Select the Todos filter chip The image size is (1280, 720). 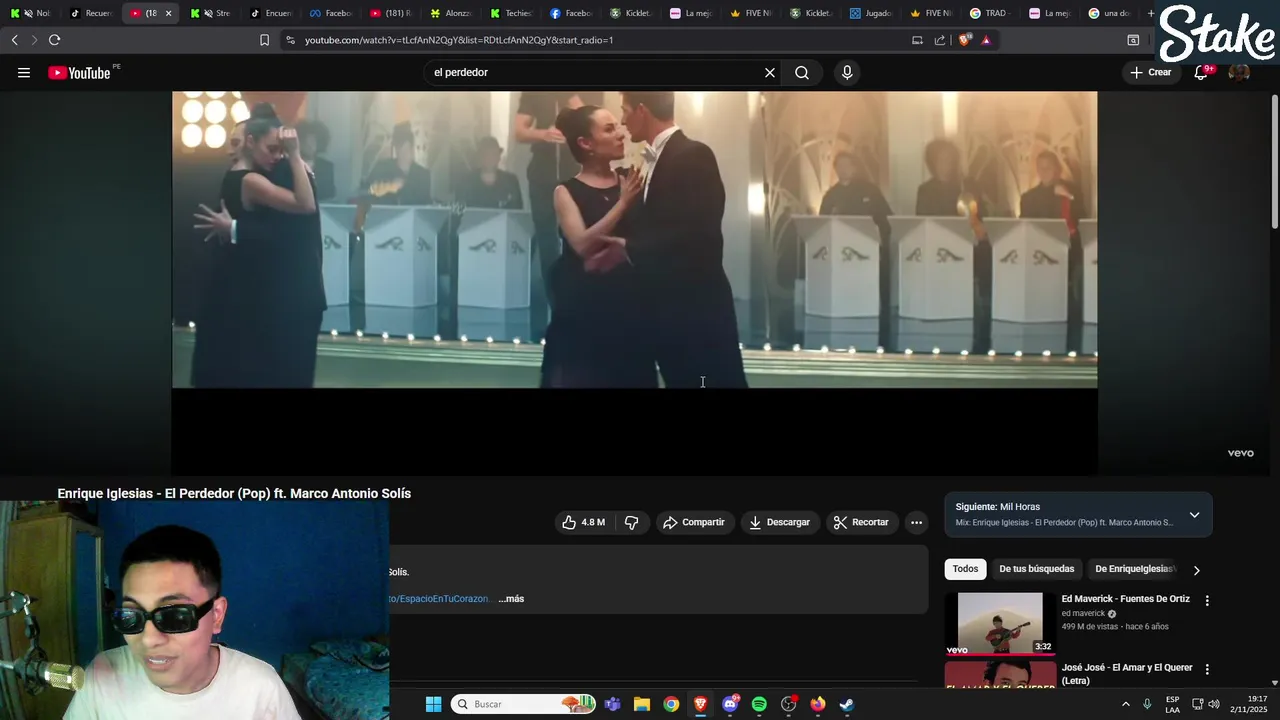pos(965,569)
